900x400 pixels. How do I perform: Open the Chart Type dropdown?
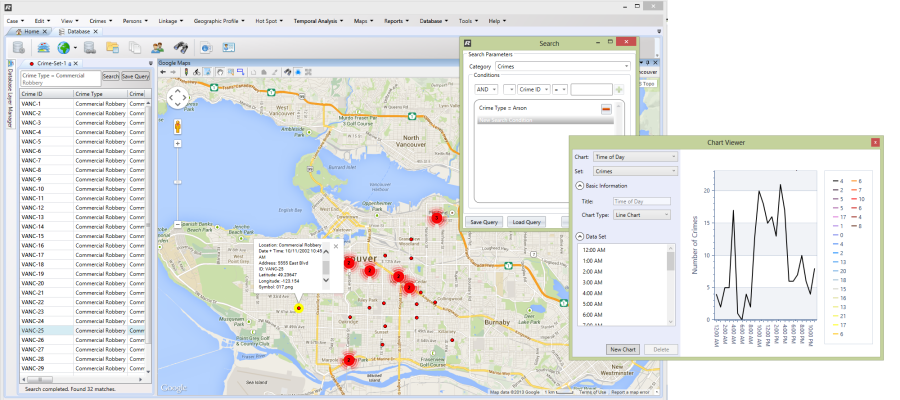[x=644, y=214]
